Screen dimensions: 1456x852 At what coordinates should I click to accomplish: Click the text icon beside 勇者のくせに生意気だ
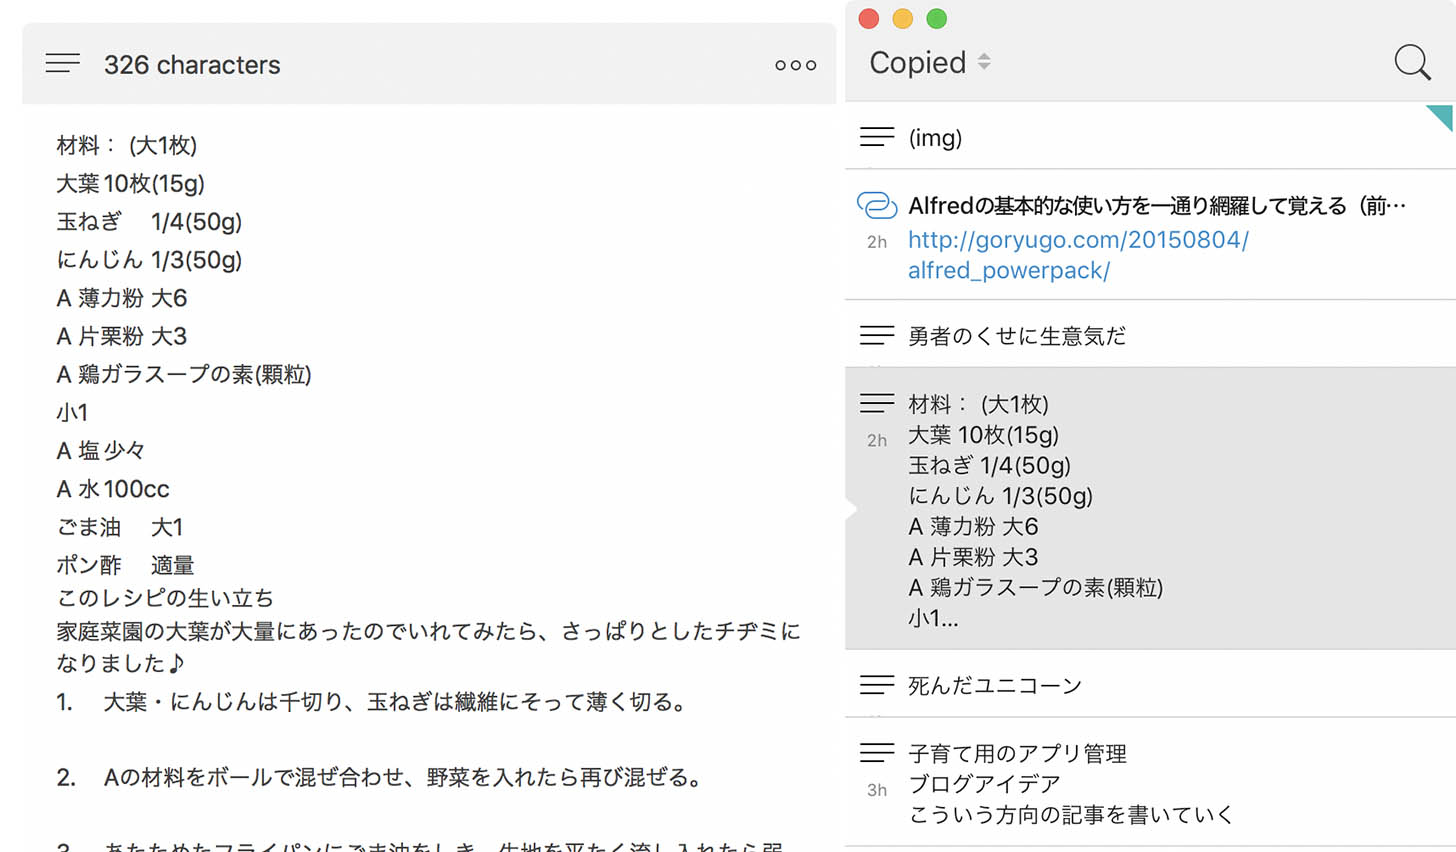(876, 335)
